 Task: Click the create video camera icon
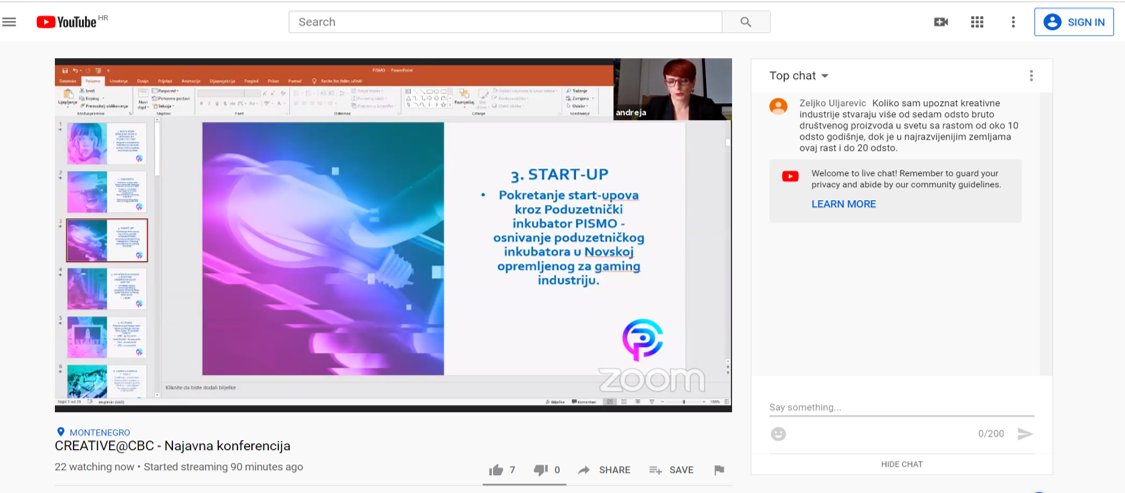[941, 22]
